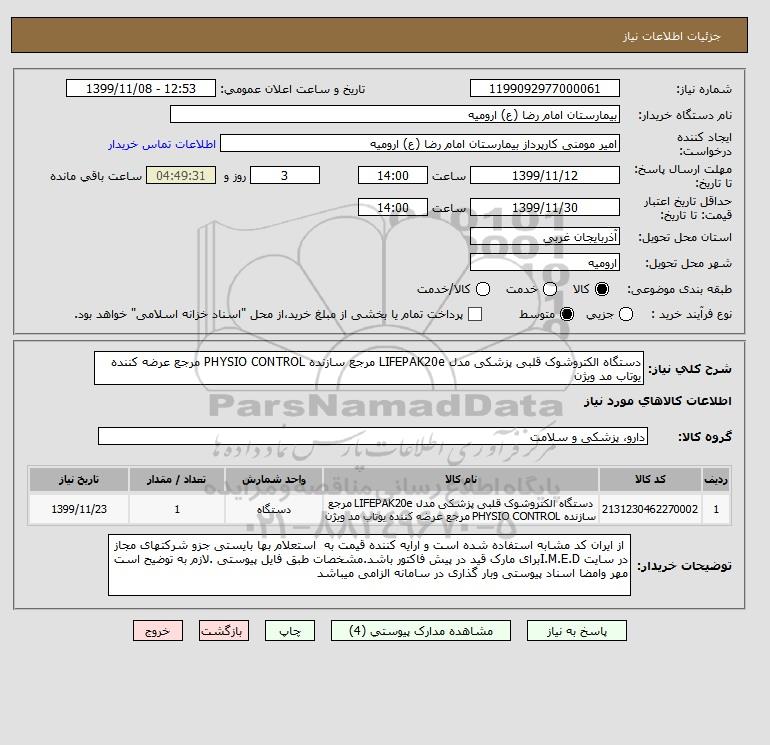Click the پاسخ به نیاز button
Viewport: 770px width, 745px height.
coord(577,631)
